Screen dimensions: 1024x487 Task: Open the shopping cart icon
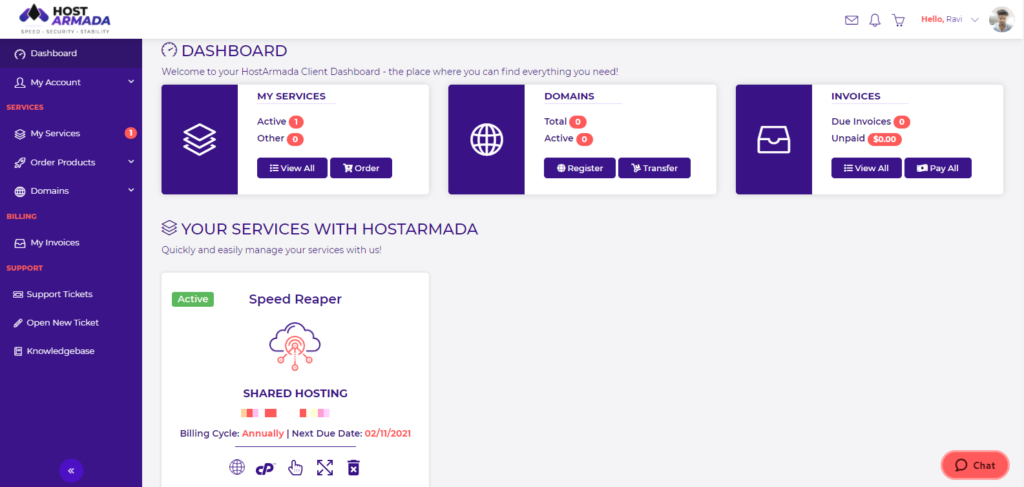point(899,20)
